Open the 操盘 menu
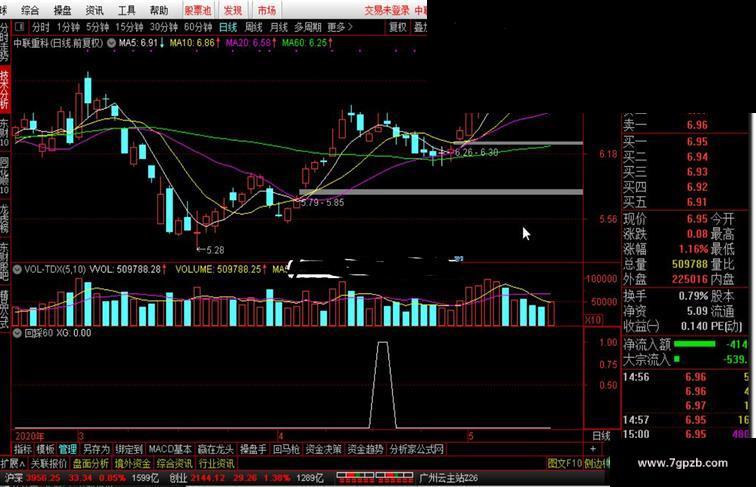Image resolution: width=756 pixels, height=487 pixels. point(62,10)
